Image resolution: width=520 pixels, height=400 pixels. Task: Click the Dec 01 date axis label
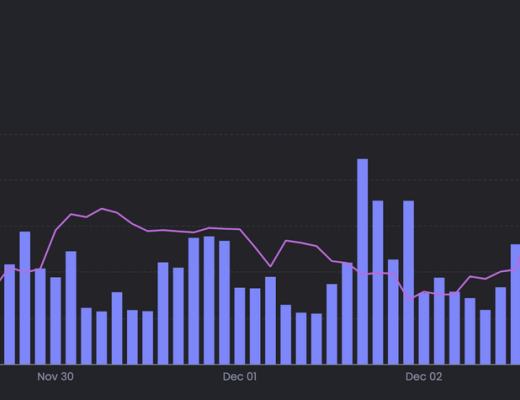pos(240,377)
